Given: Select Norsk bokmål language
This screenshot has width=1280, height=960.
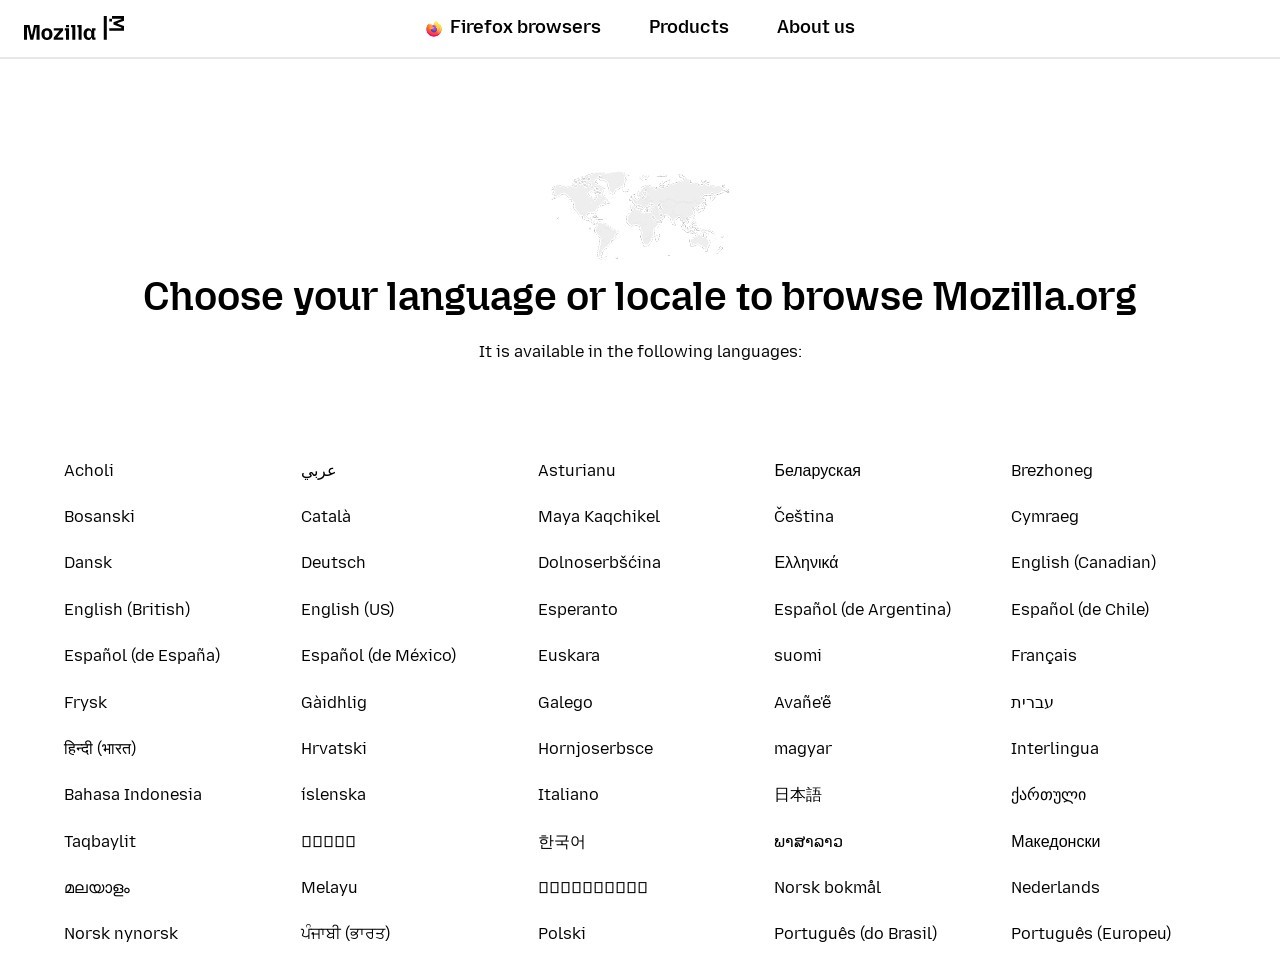Looking at the screenshot, I should click(x=827, y=887).
